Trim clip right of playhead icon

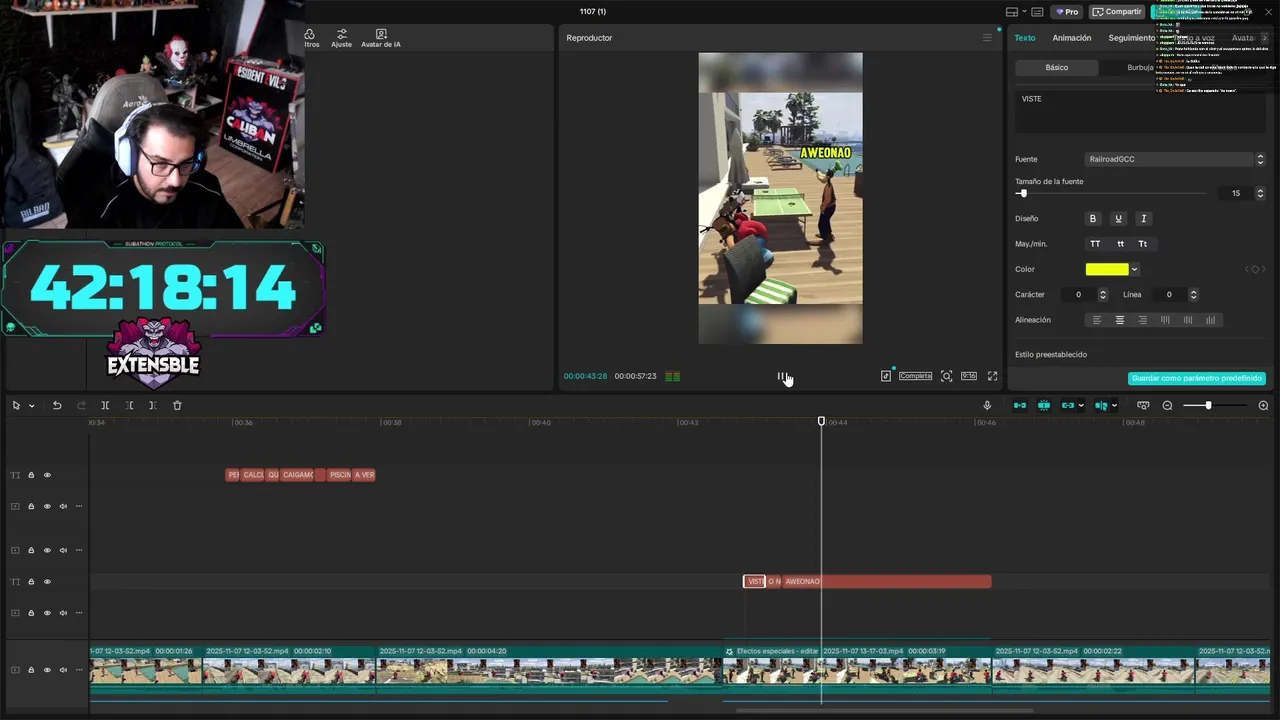(152, 405)
